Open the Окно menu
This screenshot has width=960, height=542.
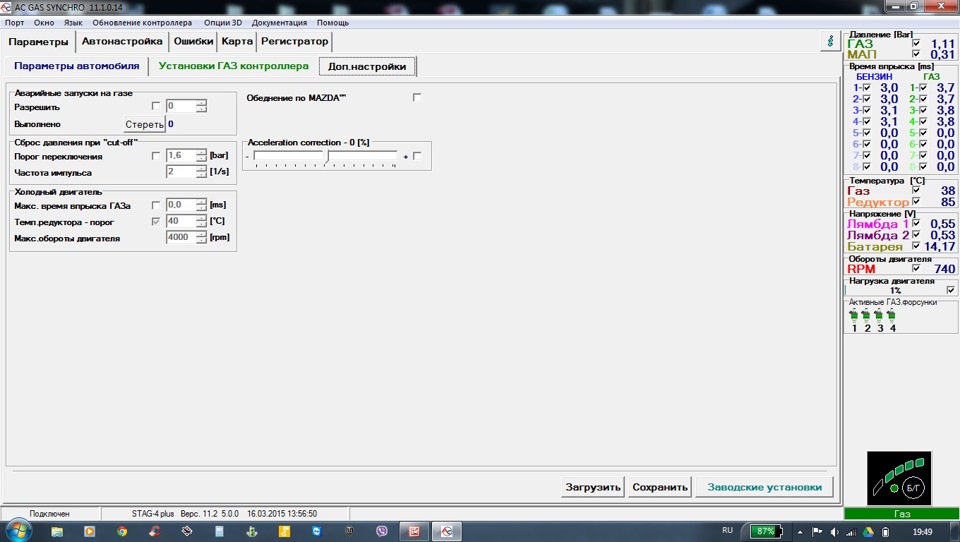44,23
